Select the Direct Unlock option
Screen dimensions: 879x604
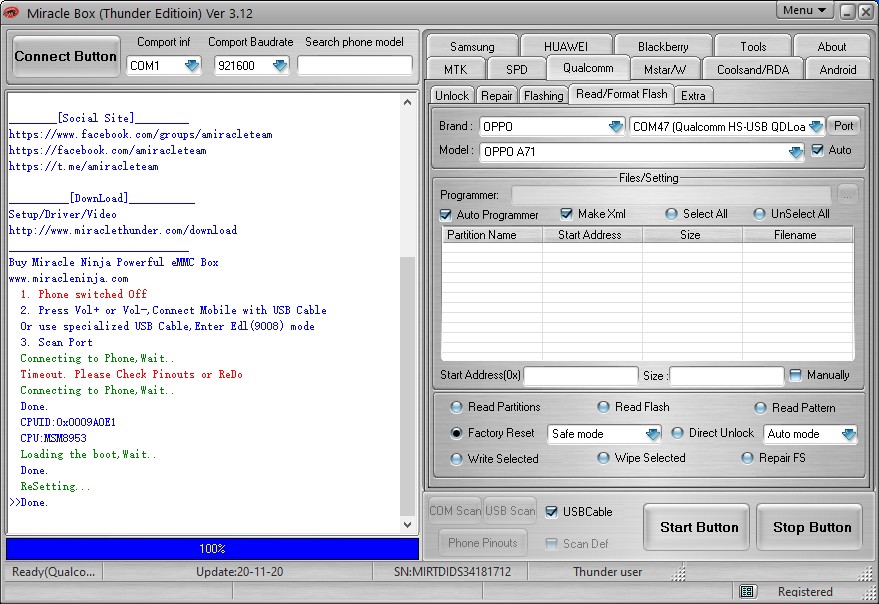[677, 433]
